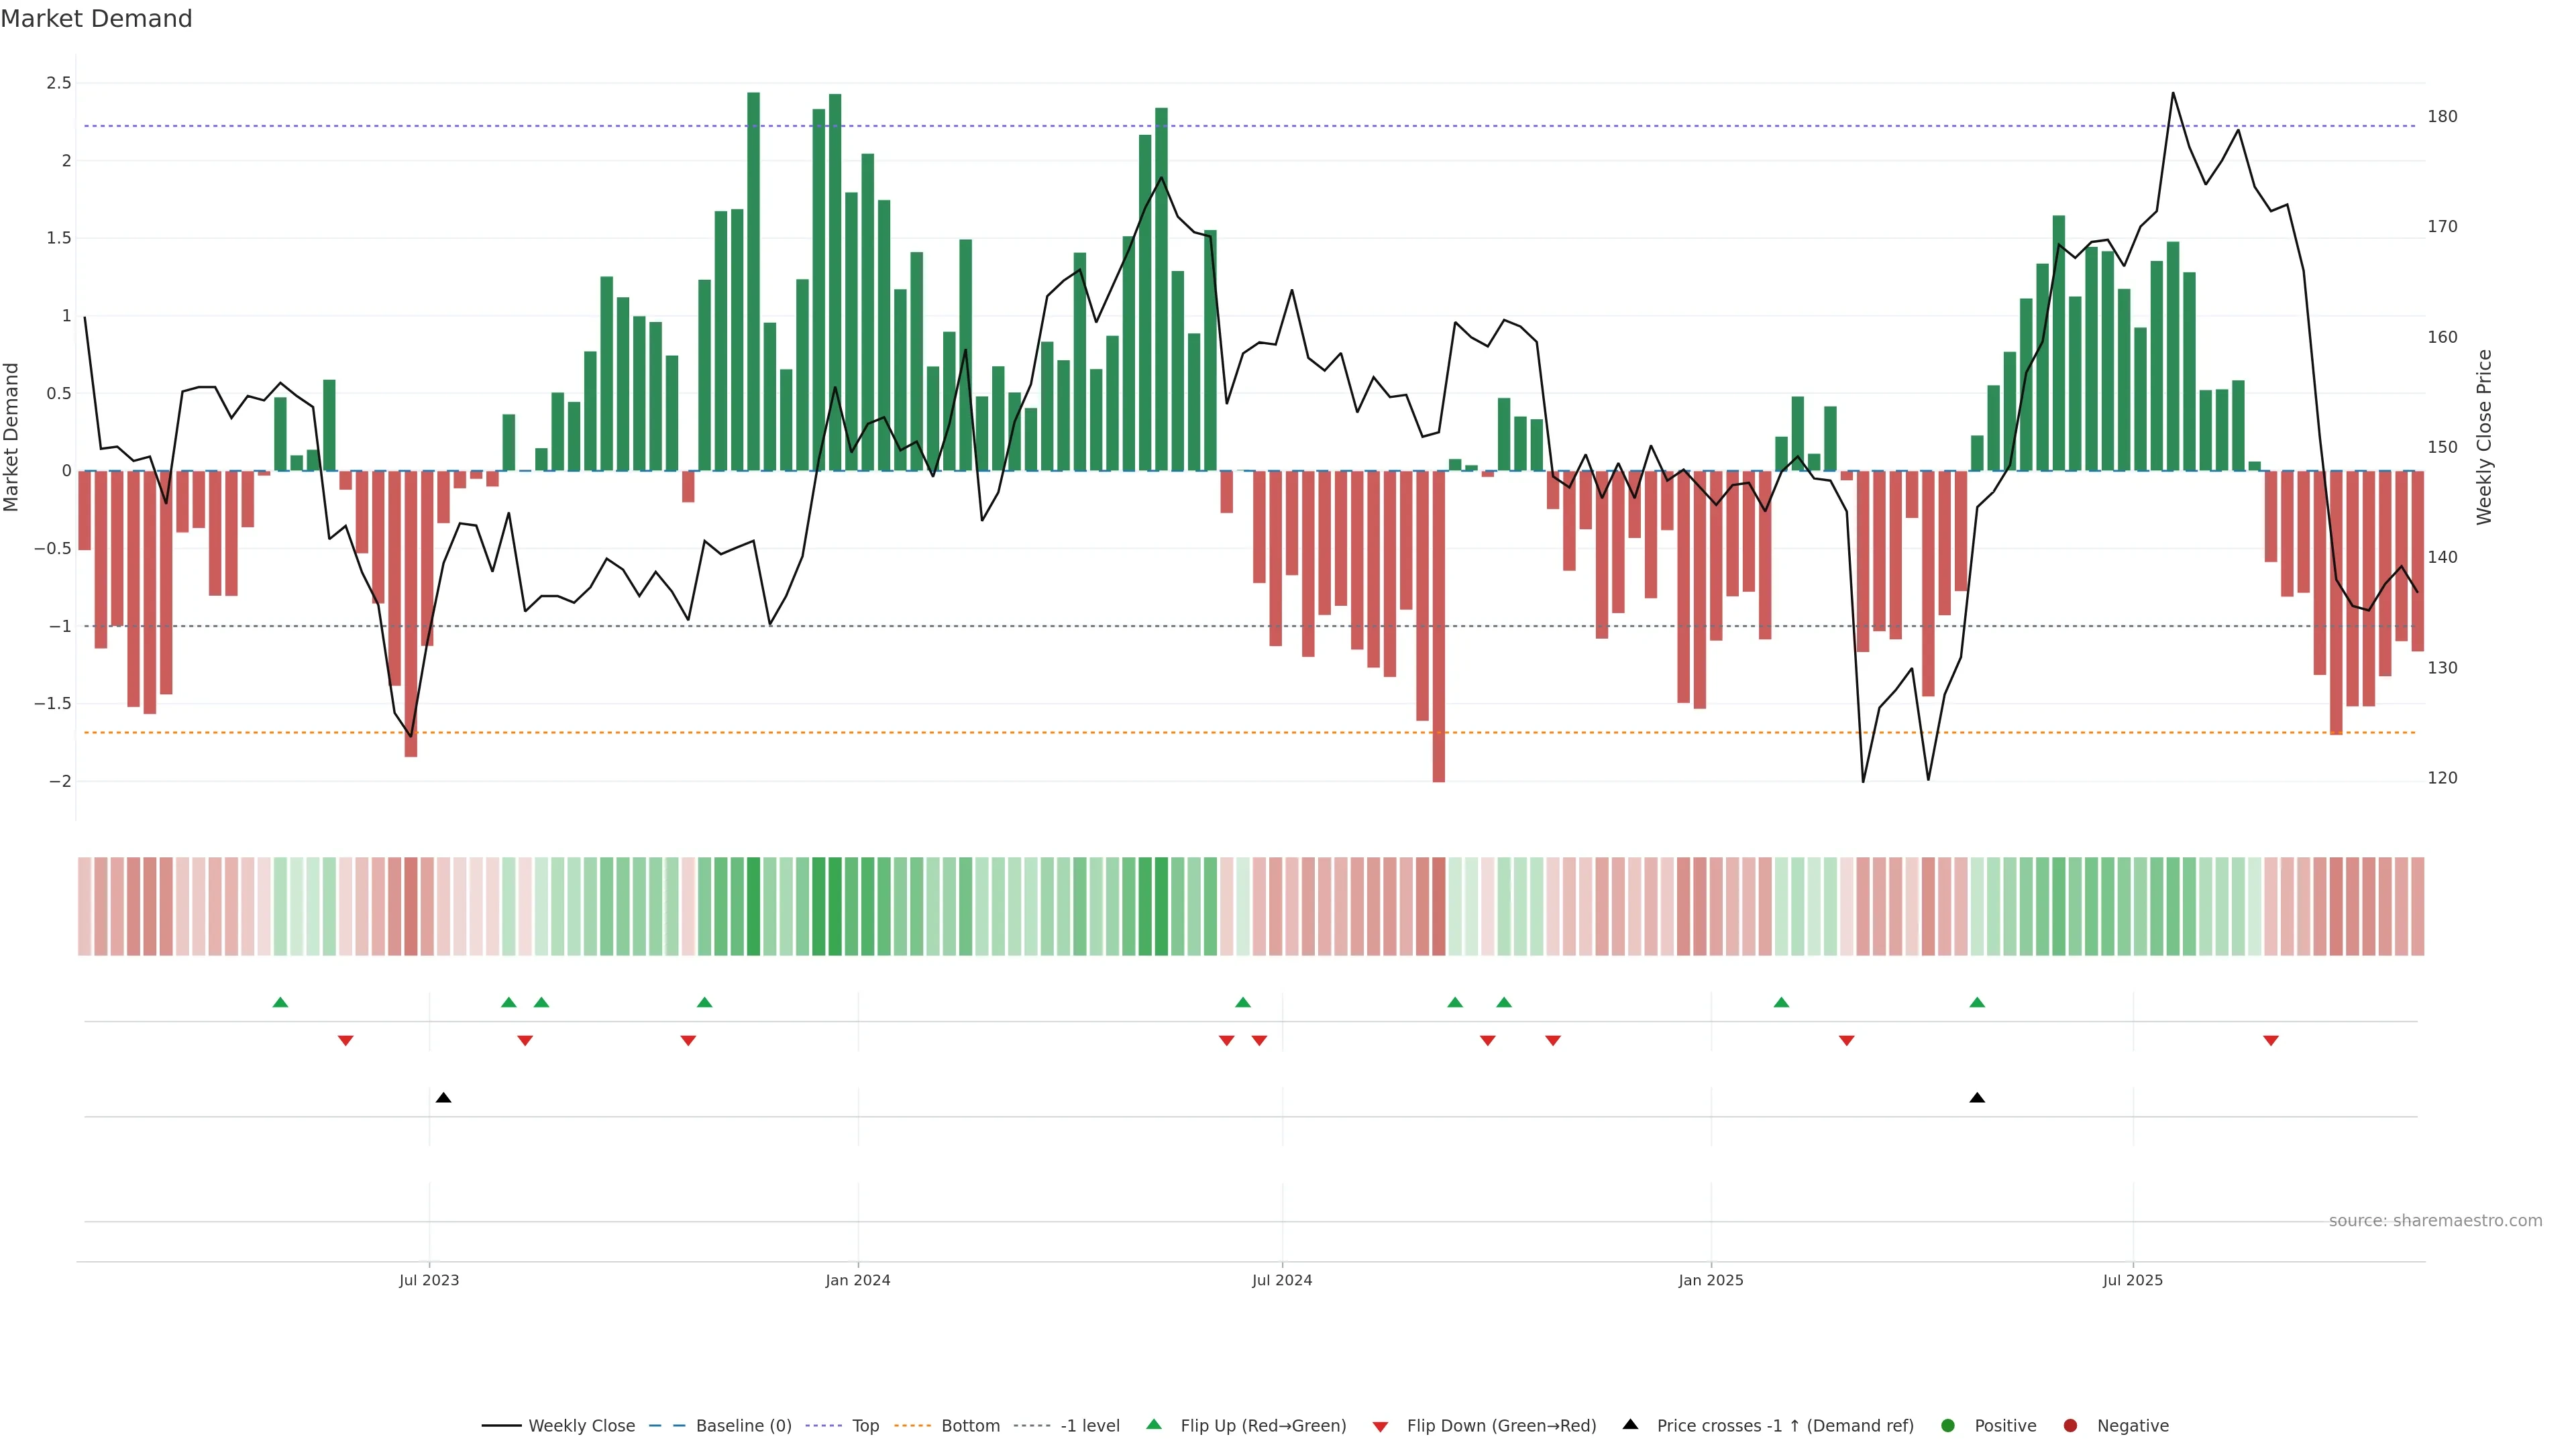Click the darkest green heatmap cell near Jan 2024
The image size is (2576, 1449).
835,906
